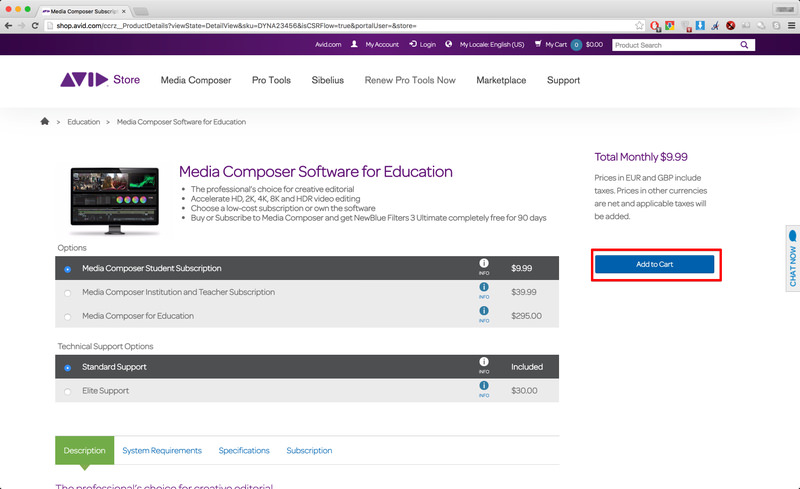Click the My Account person icon

pyautogui.click(x=354, y=44)
